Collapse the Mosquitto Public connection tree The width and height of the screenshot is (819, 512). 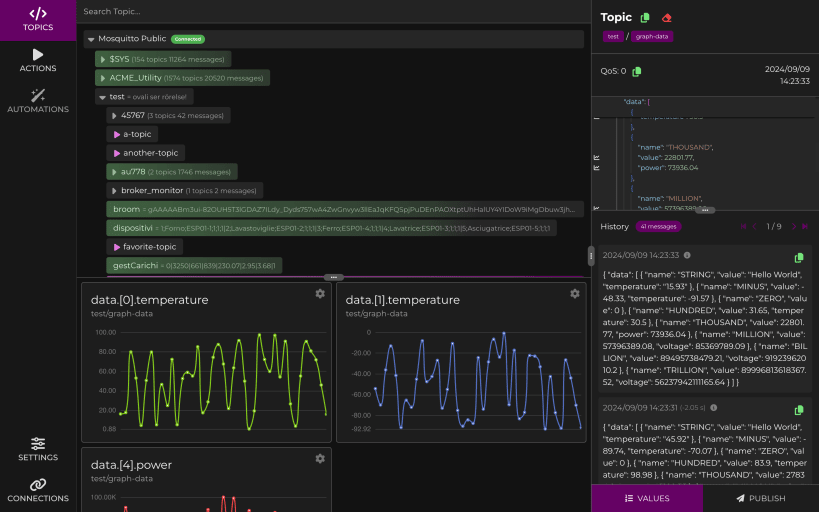pos(91,39)
